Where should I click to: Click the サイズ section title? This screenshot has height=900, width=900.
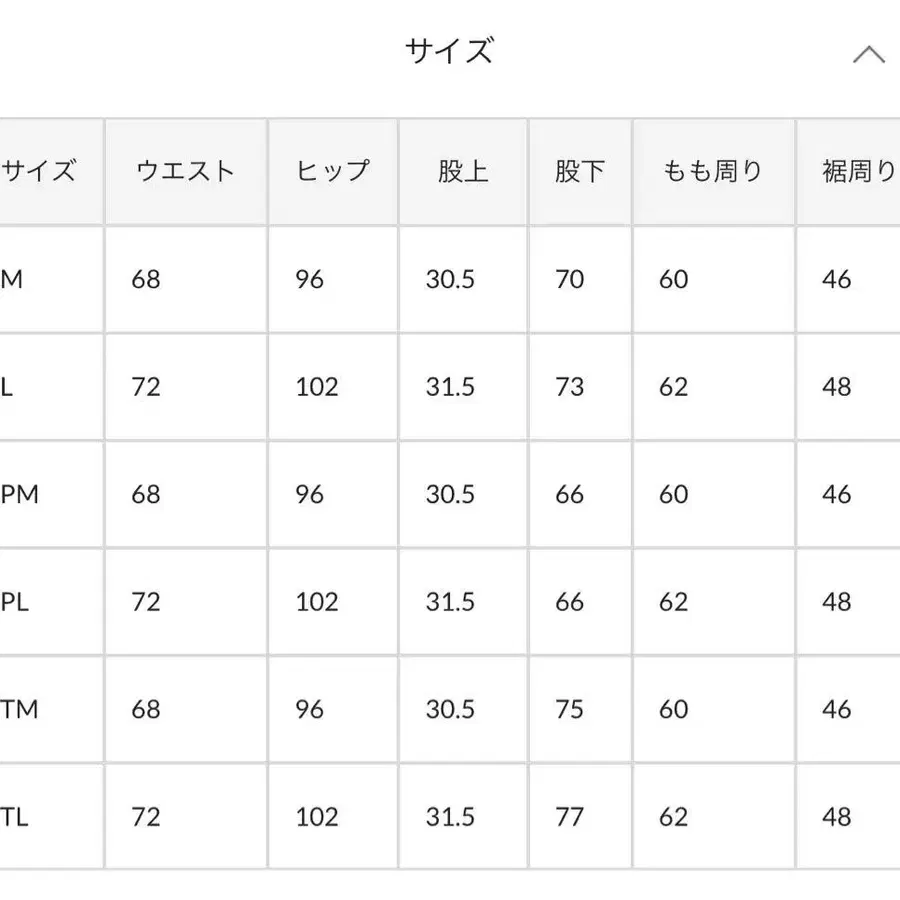click(x=449, y=51)
